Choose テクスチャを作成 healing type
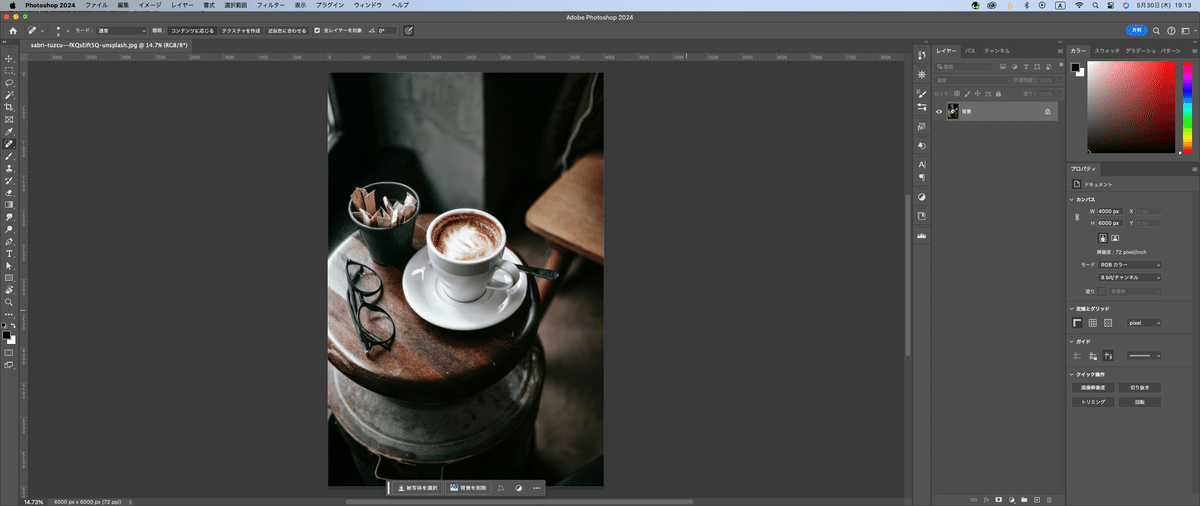 click(x=240, y=31)
